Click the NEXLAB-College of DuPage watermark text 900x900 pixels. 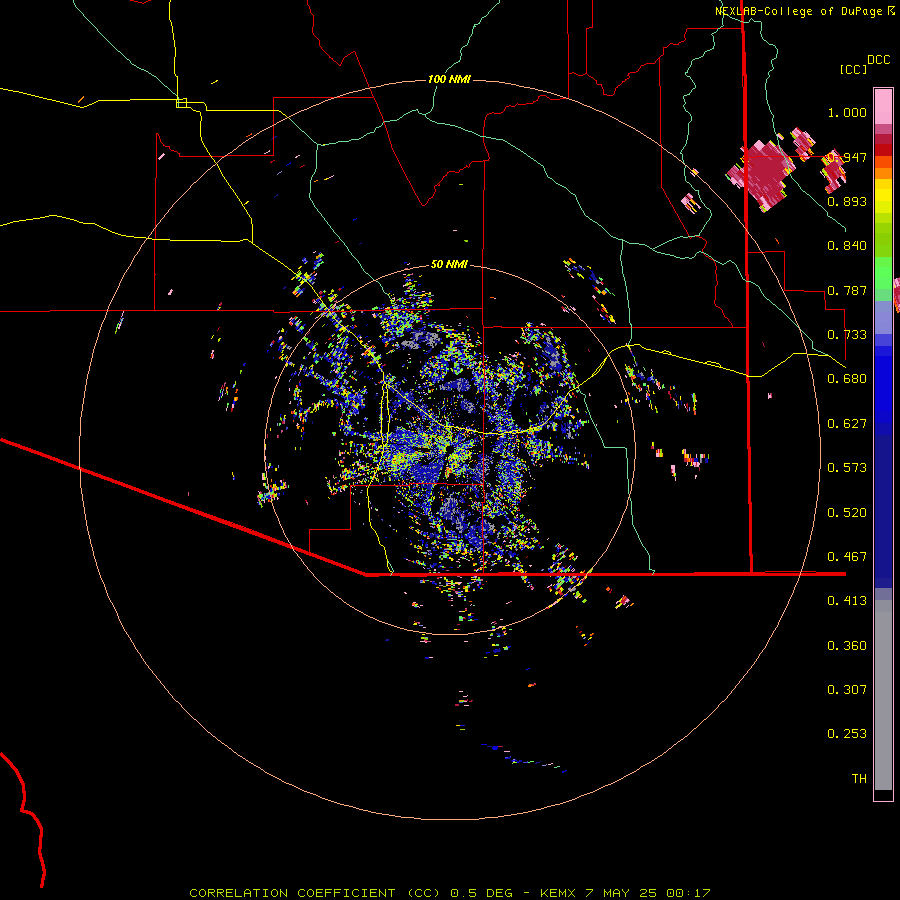click(805, 11)
